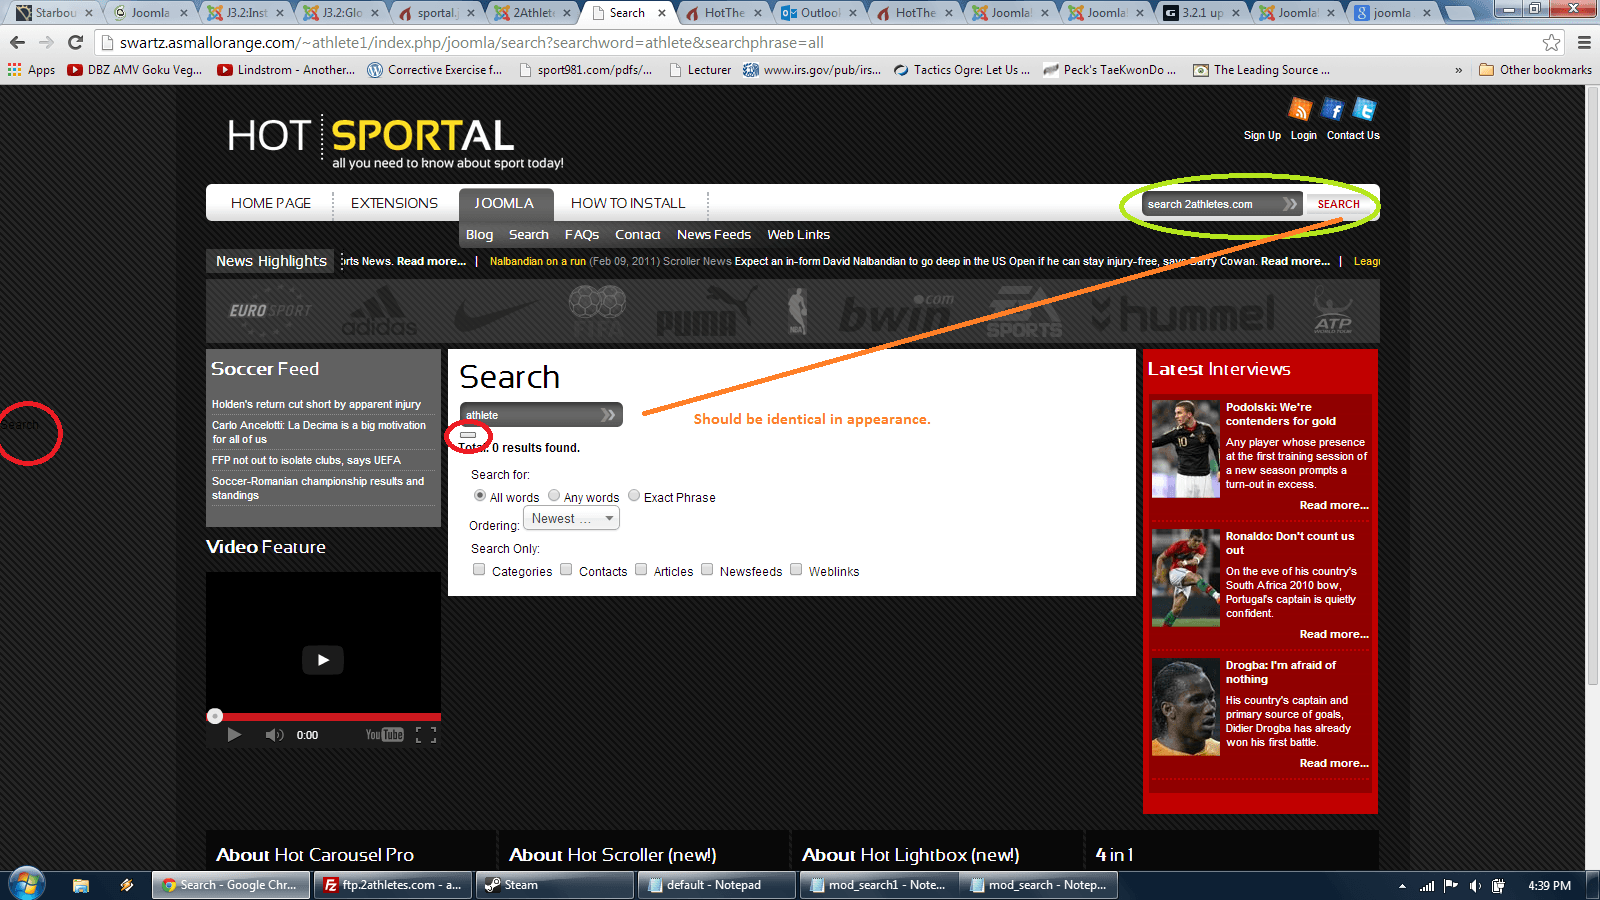
Task: Select the Any words radio button
Action: [x=554, y=495]
